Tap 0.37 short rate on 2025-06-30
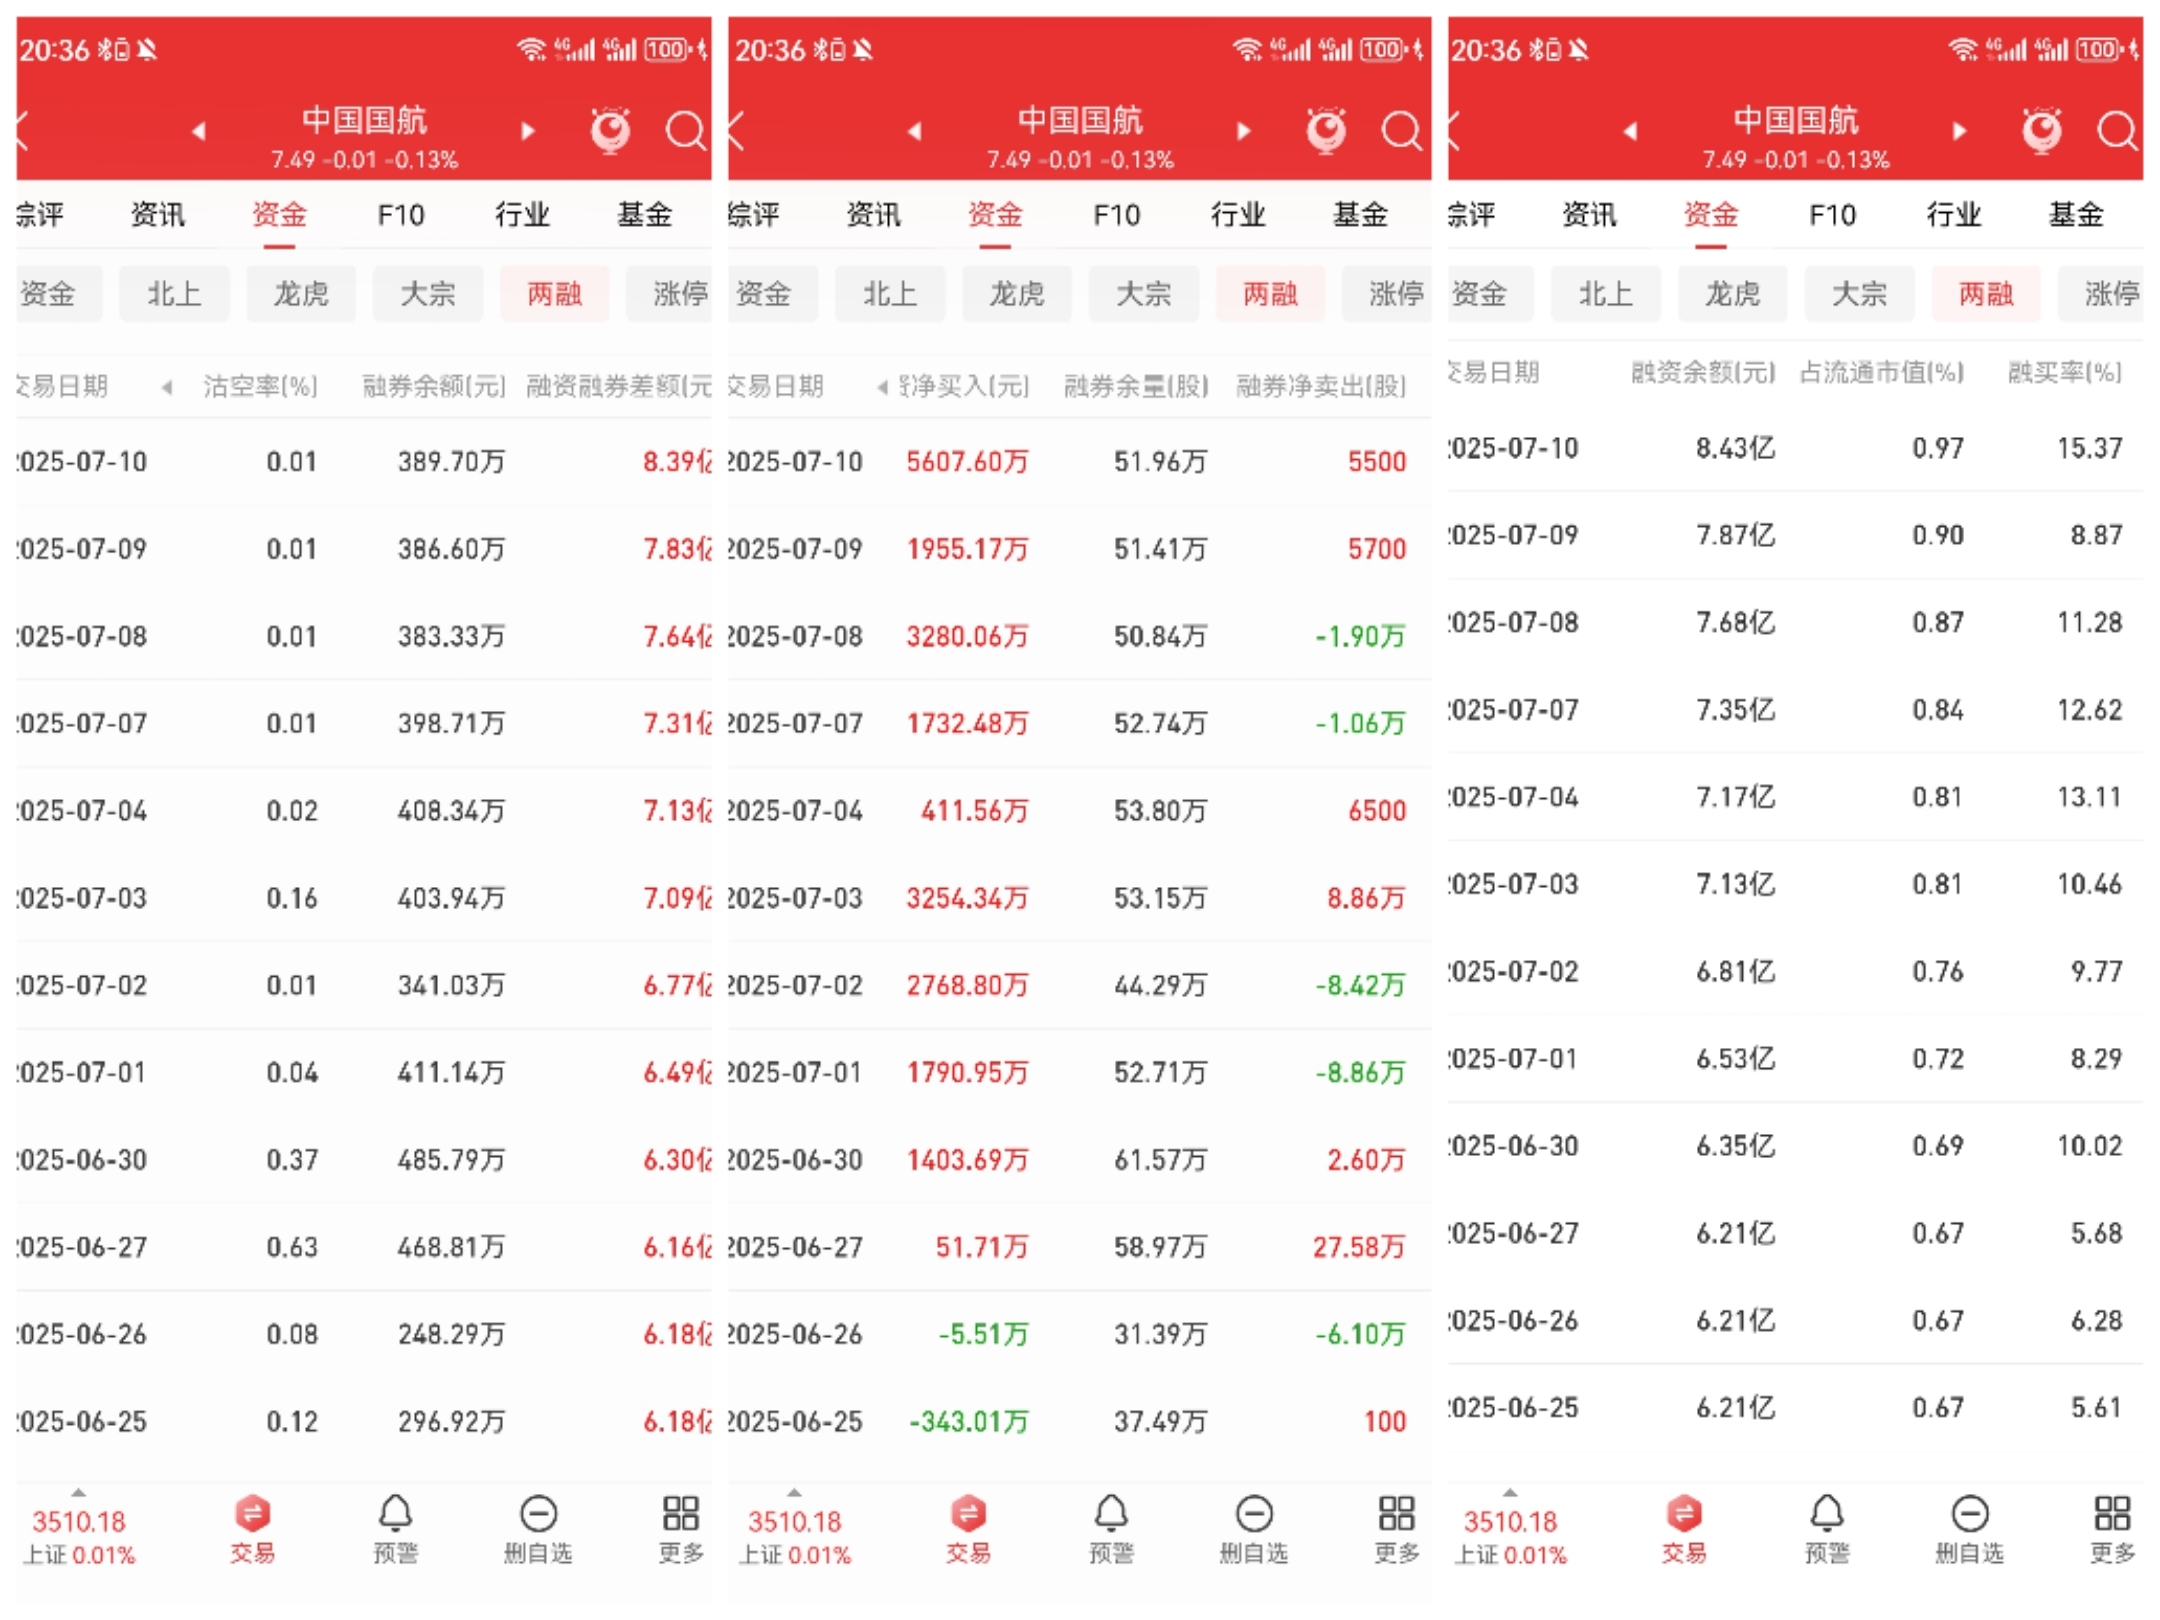The height and width of the screenshot is (1620, 2160). pos(292,1160)
